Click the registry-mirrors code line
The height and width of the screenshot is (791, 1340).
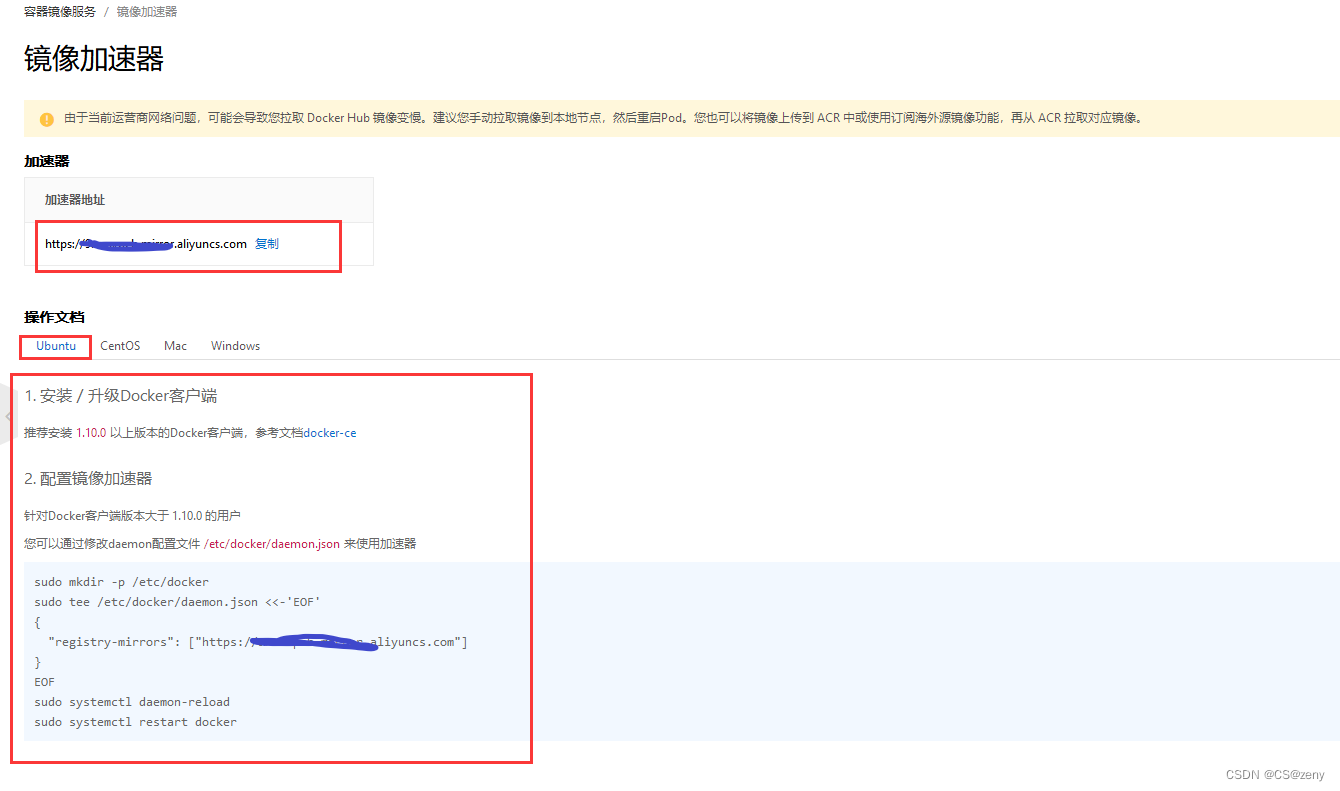pos(258,642)
